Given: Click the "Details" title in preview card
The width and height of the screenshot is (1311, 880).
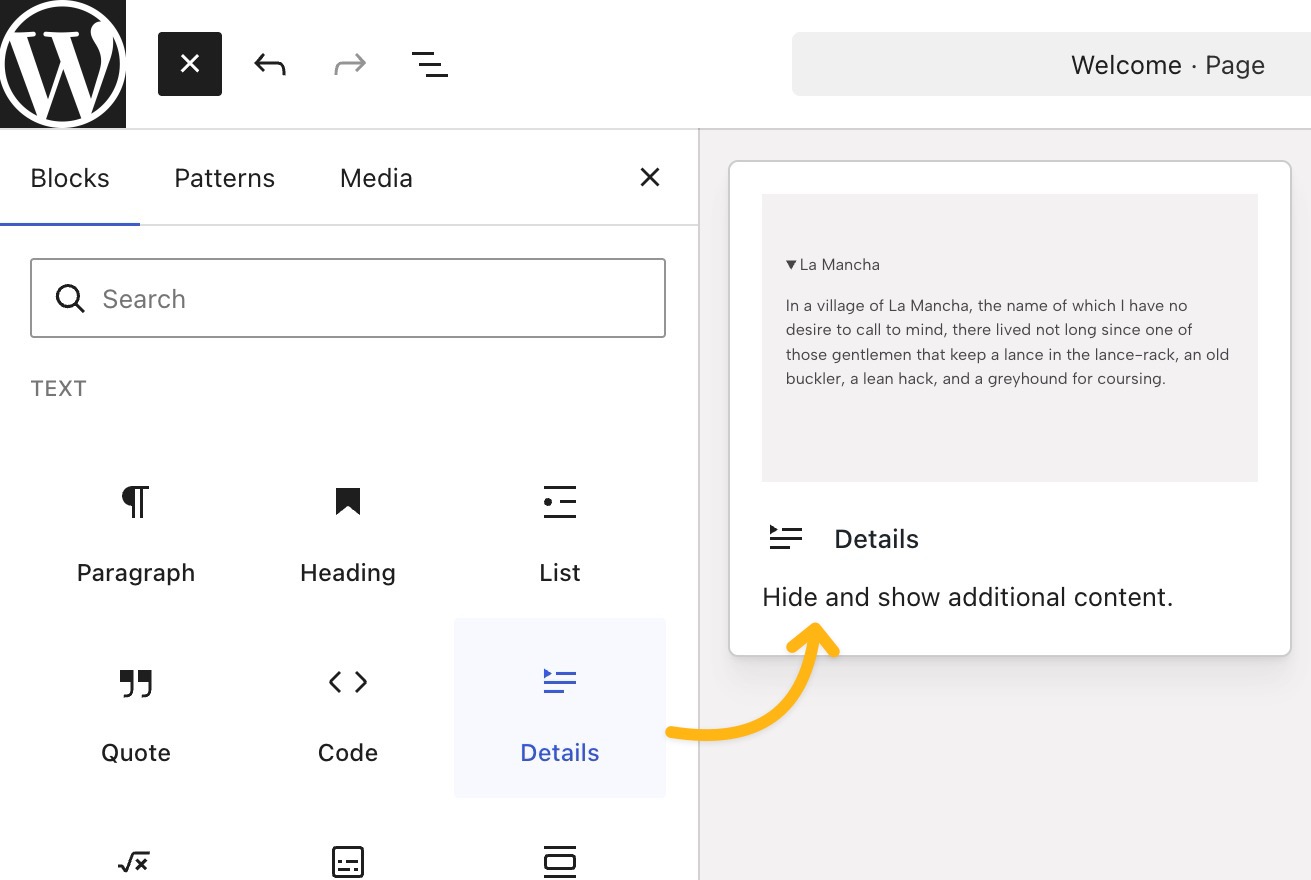Looking at the screenshot, I should pos(876,539).
